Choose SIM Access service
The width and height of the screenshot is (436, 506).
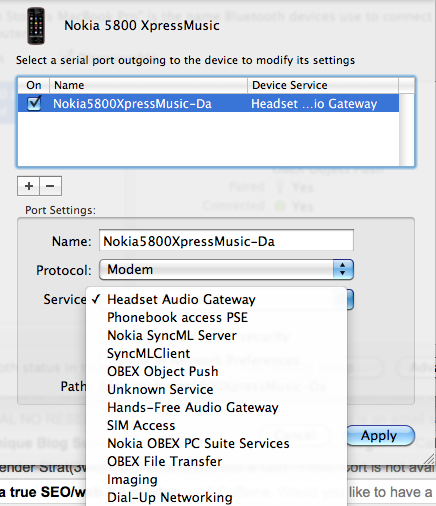pyautogui.click(x=216, y=425)
